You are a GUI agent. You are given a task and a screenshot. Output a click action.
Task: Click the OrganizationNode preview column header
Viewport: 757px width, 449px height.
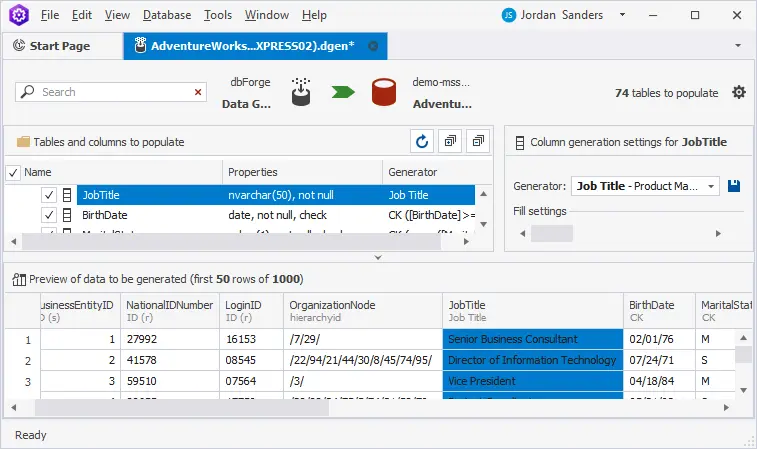pyautogui.click(x=363, y=310)
